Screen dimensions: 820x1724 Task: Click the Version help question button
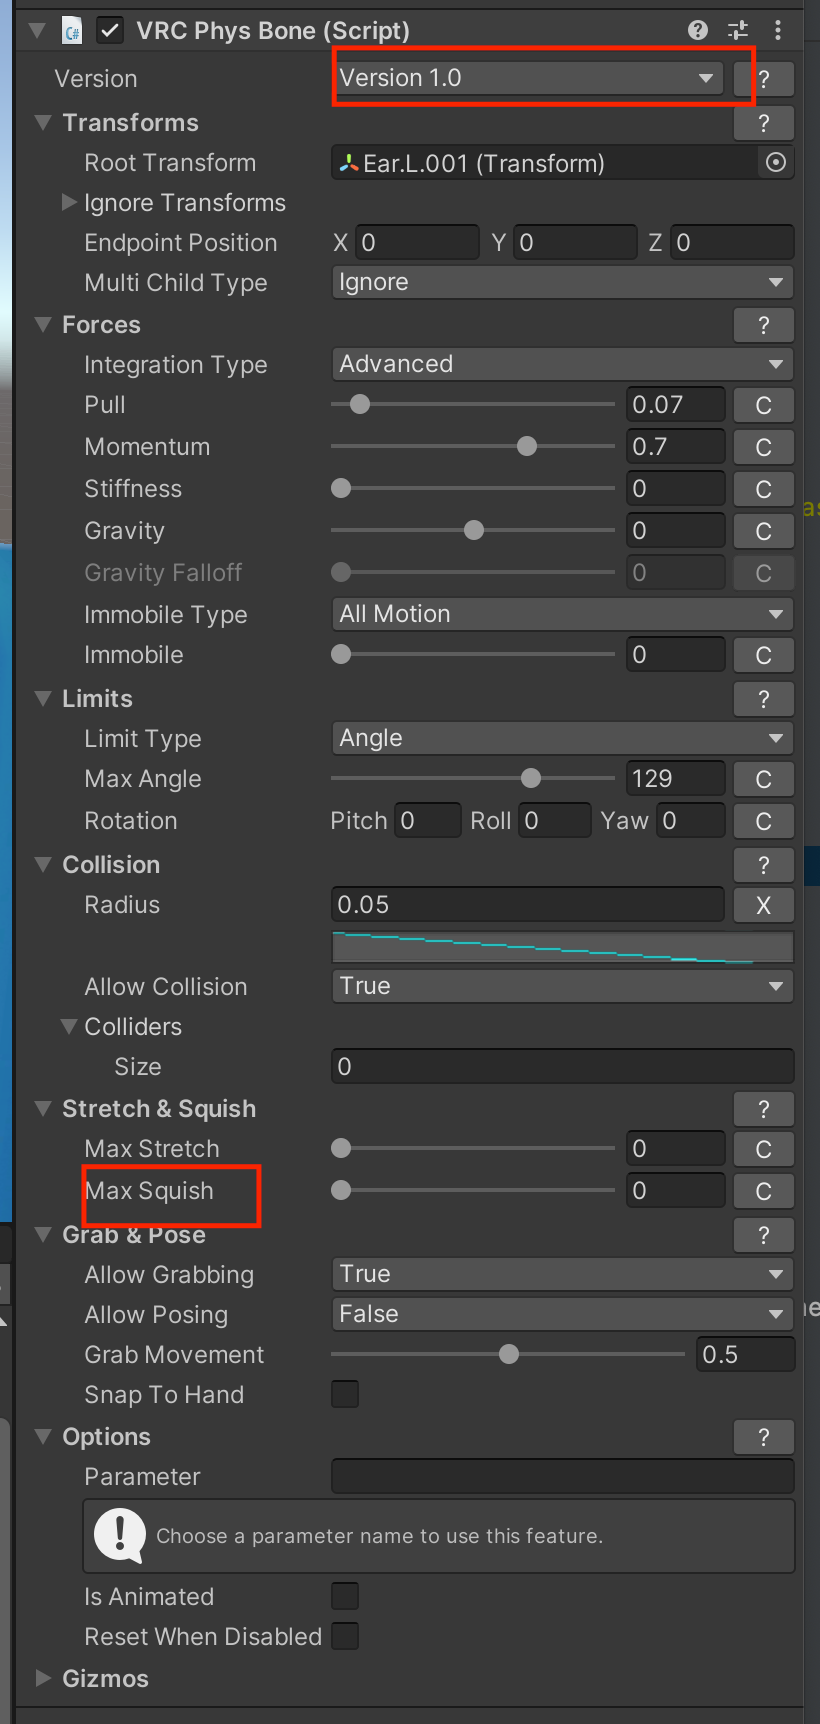point(764,79)
